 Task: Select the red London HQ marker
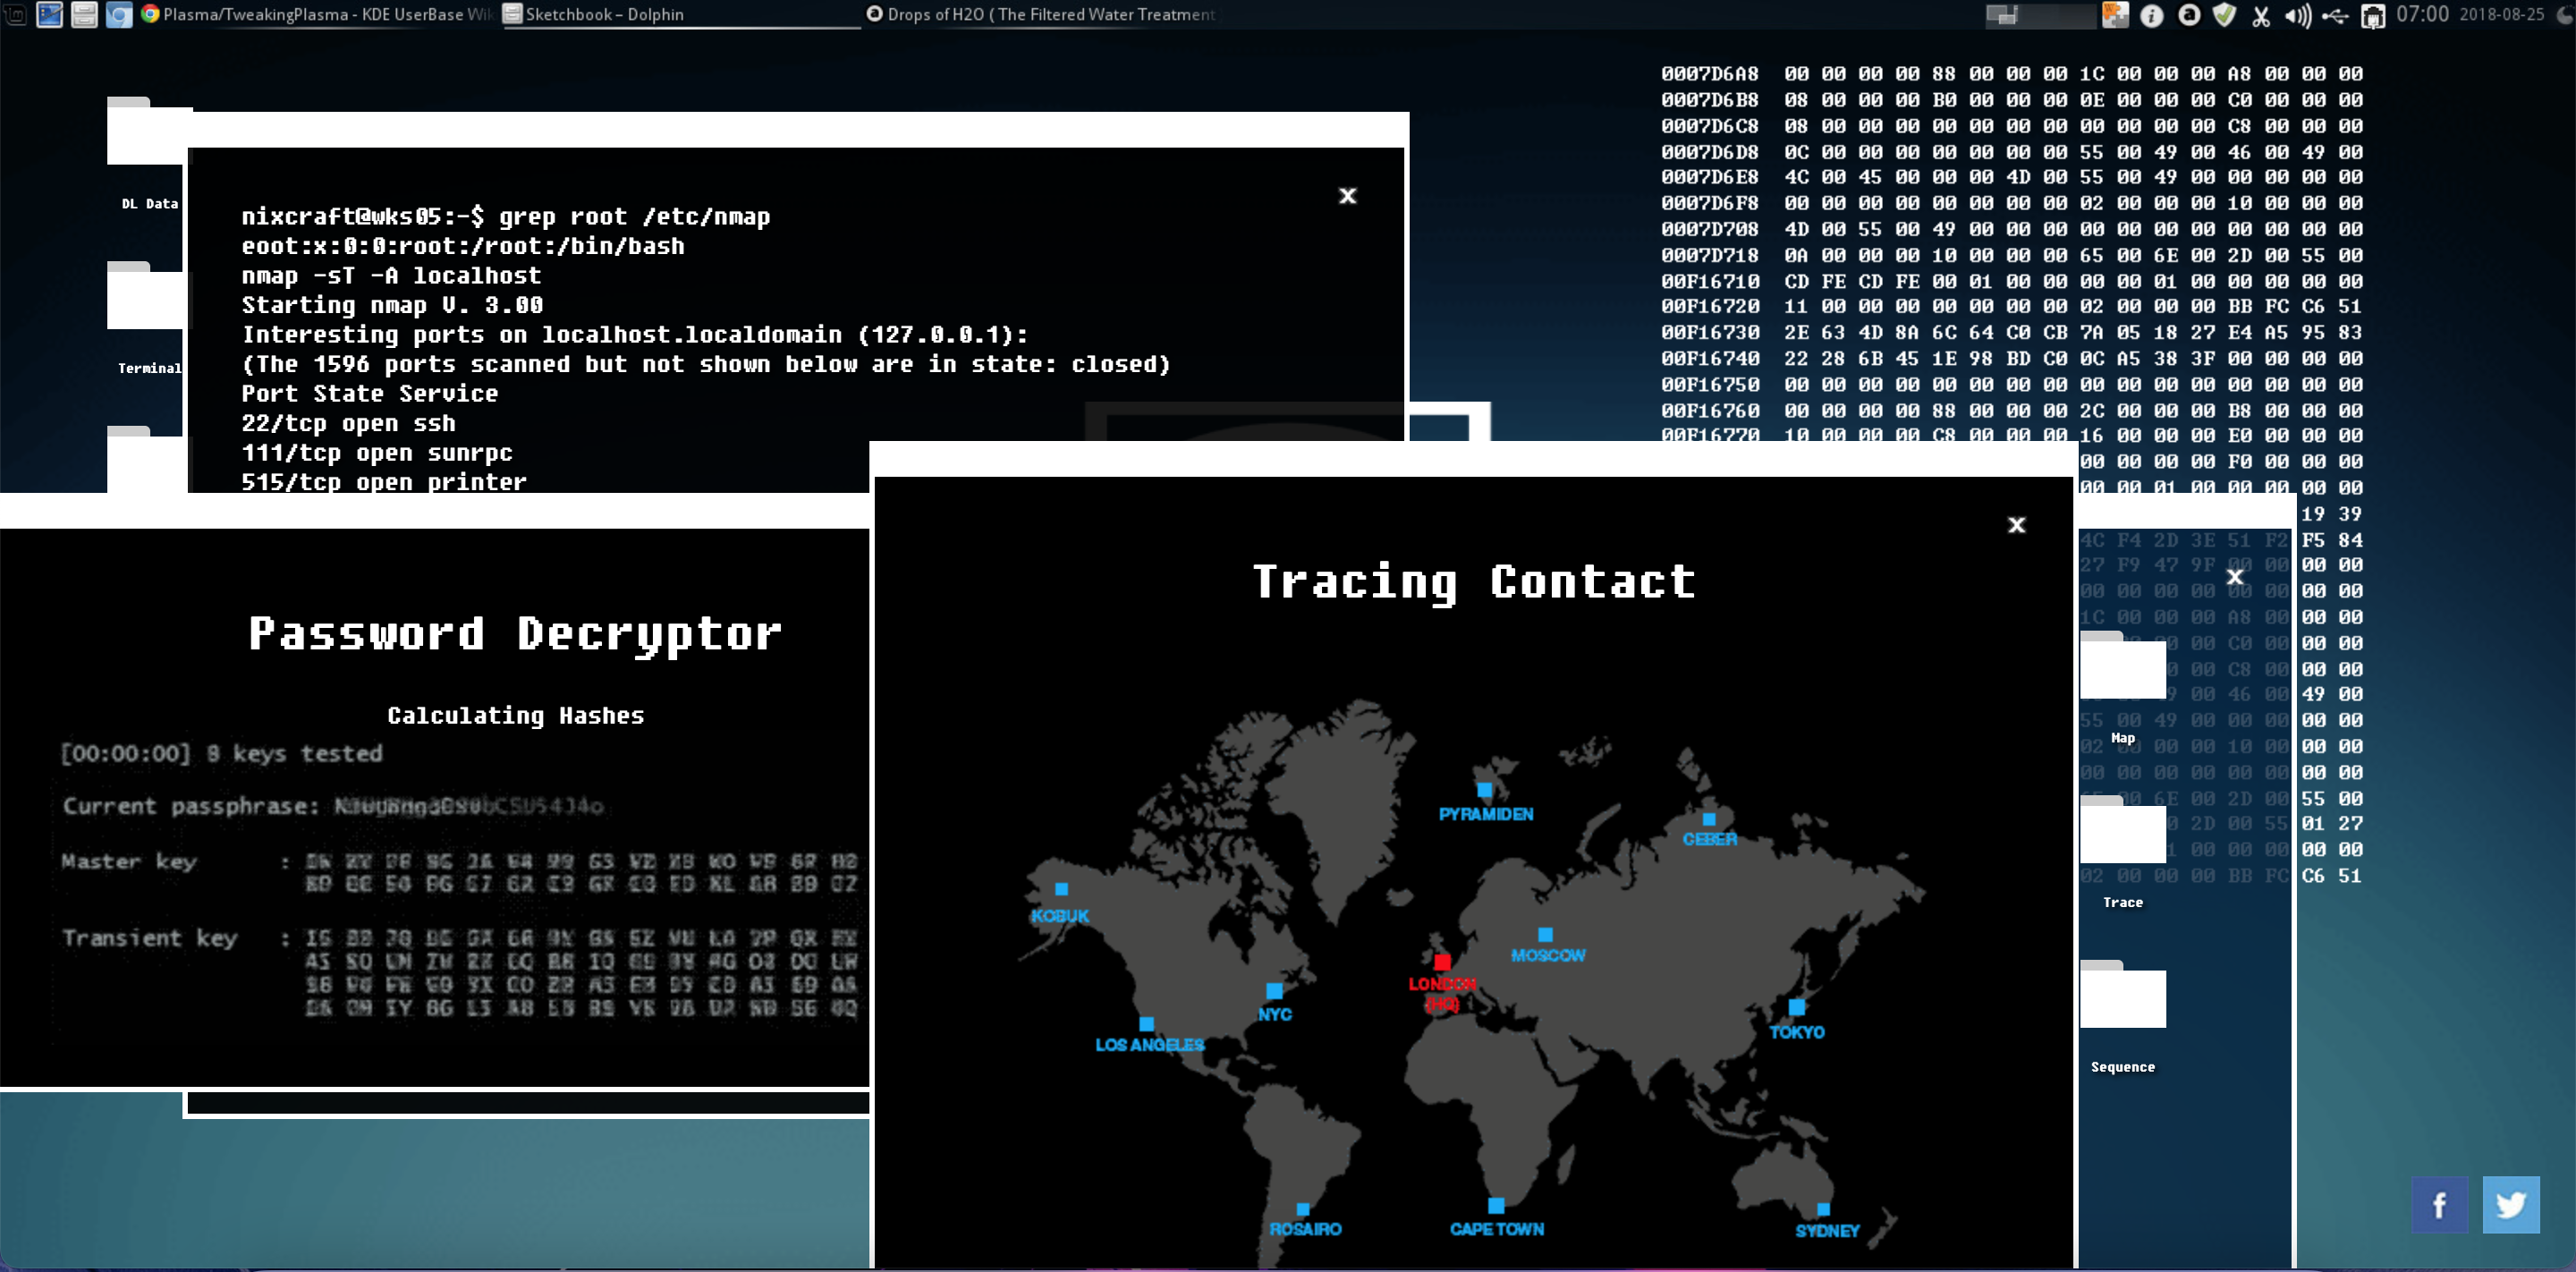coord(1441,962)
